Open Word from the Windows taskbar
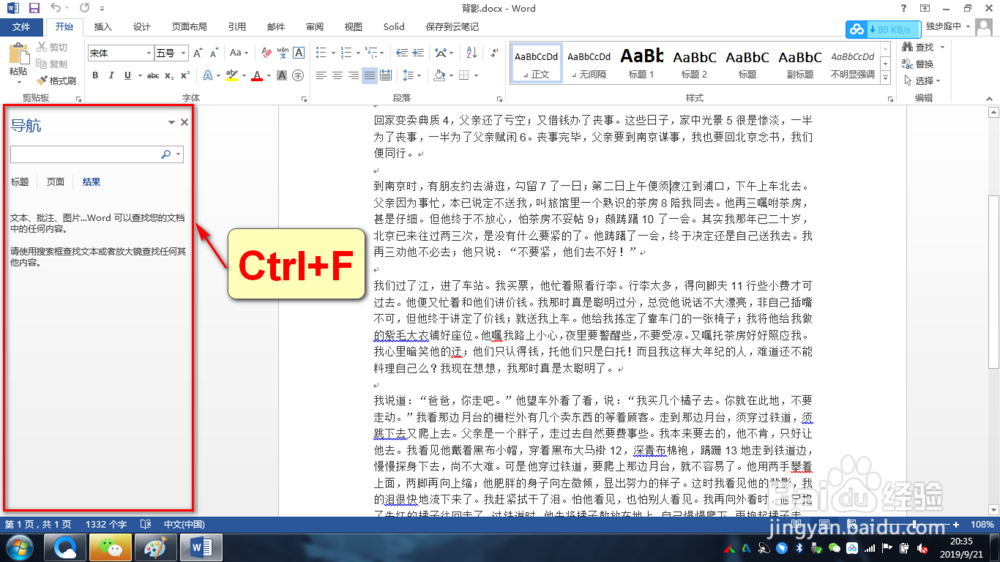The image size is (1000, 562). (201, 547)
